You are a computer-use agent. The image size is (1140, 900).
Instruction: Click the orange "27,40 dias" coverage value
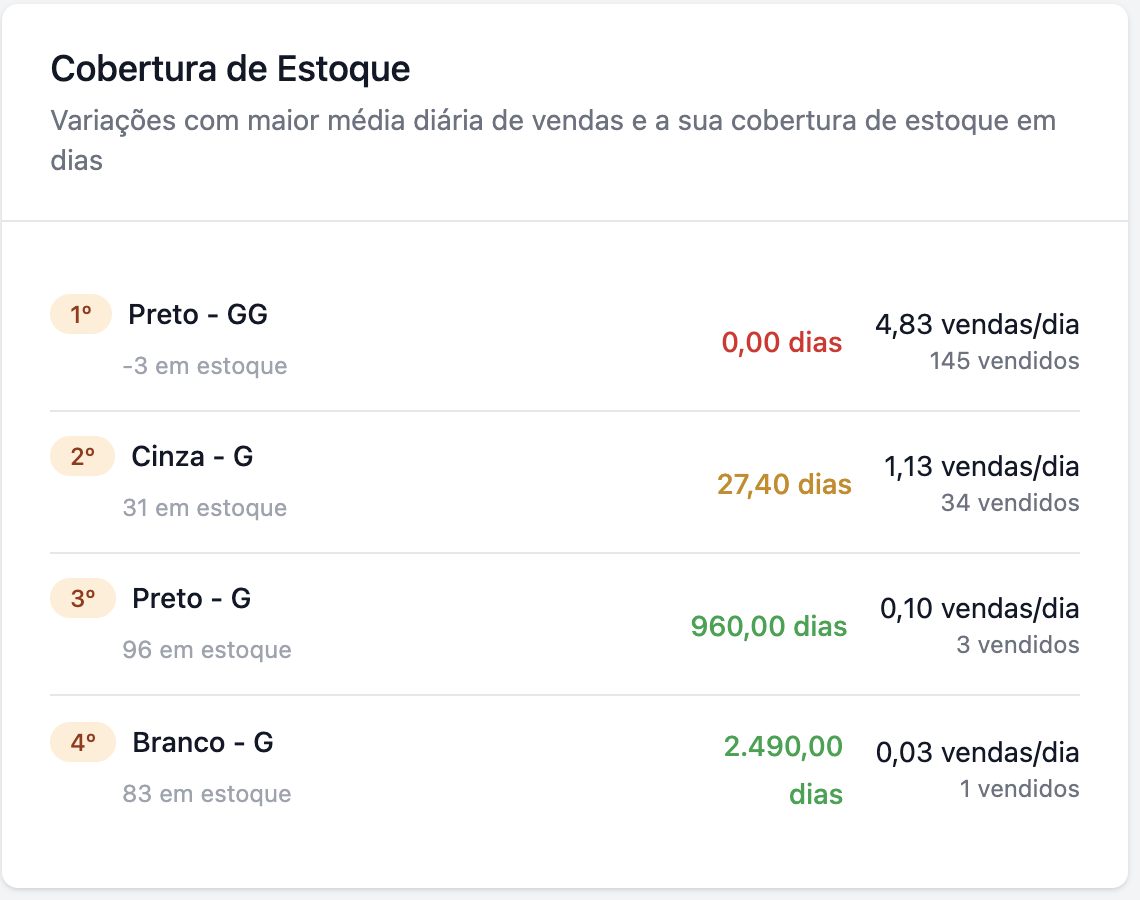tap(784, 485)
